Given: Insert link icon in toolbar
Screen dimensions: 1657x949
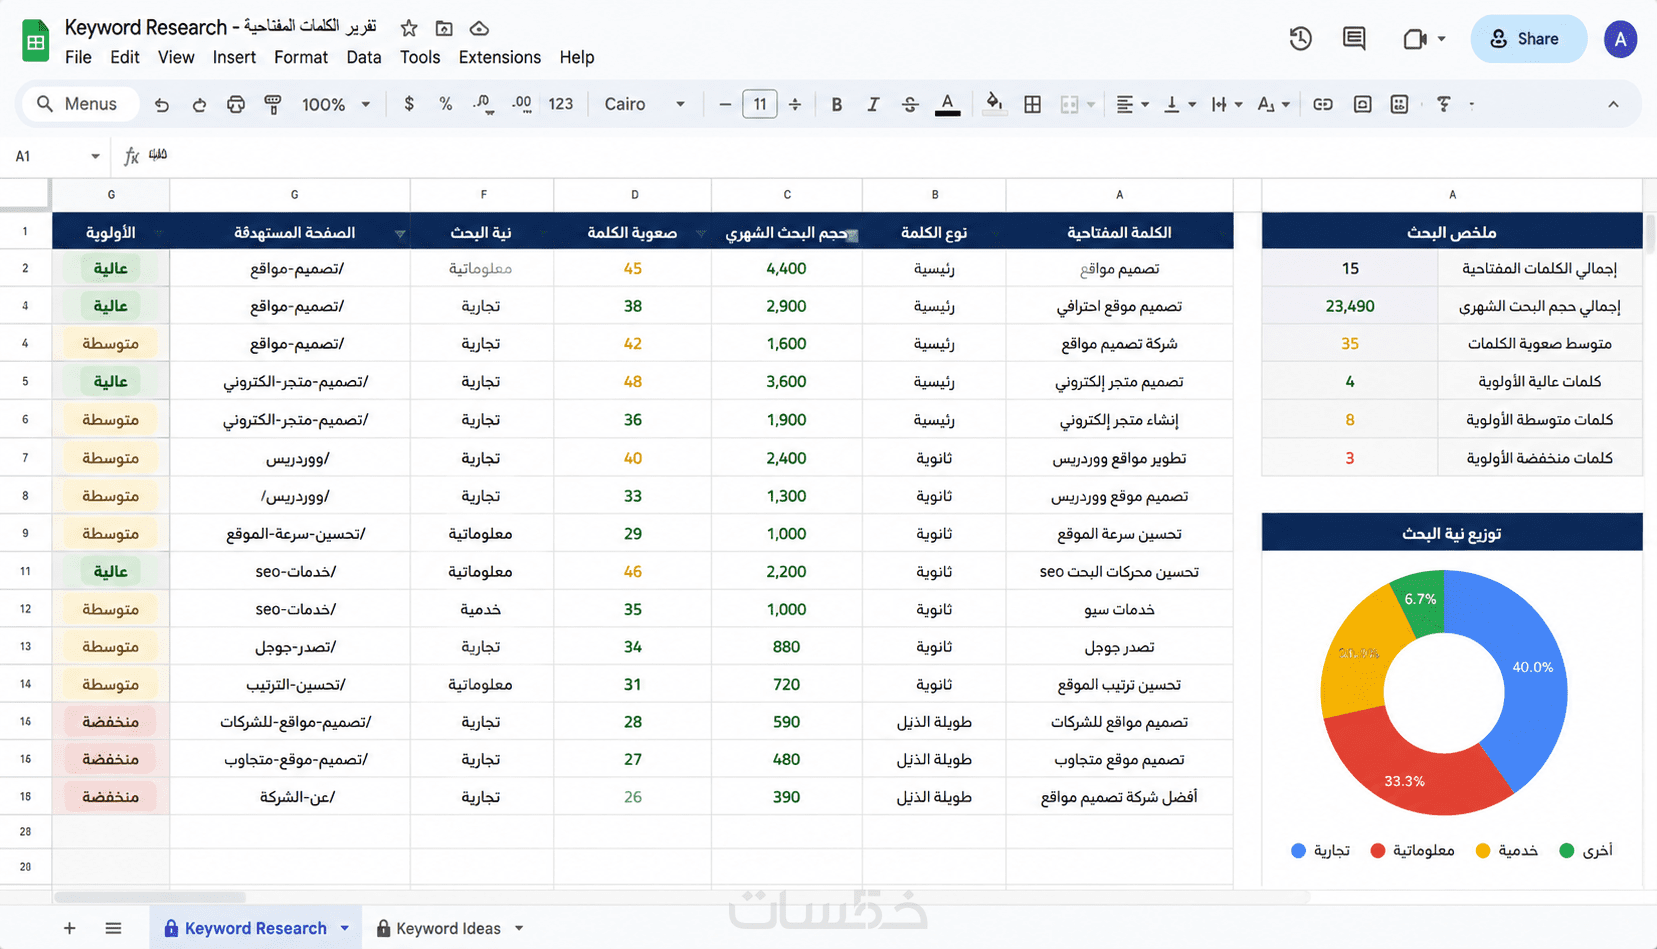Looking at the screenshot, I should (1323, 104).
